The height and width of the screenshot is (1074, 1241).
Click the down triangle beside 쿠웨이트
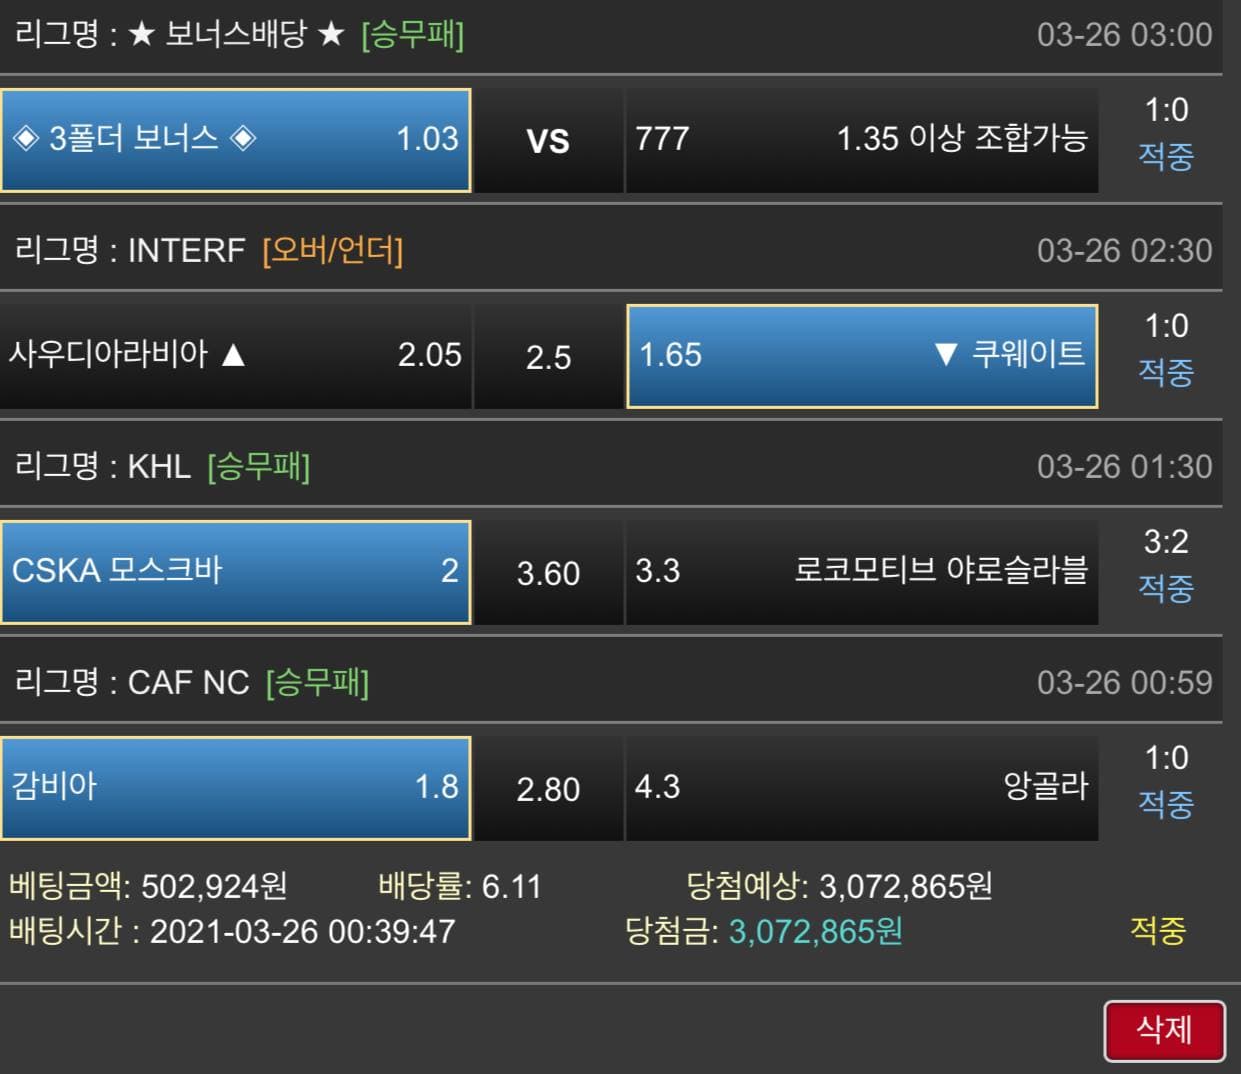click(x=945, y=354)
